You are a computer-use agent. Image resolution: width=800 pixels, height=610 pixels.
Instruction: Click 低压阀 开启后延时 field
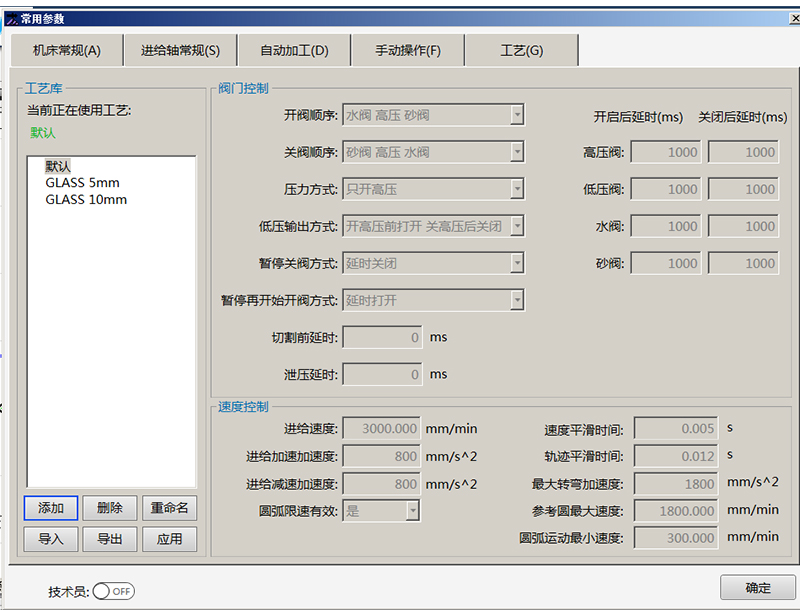[666, 189]
